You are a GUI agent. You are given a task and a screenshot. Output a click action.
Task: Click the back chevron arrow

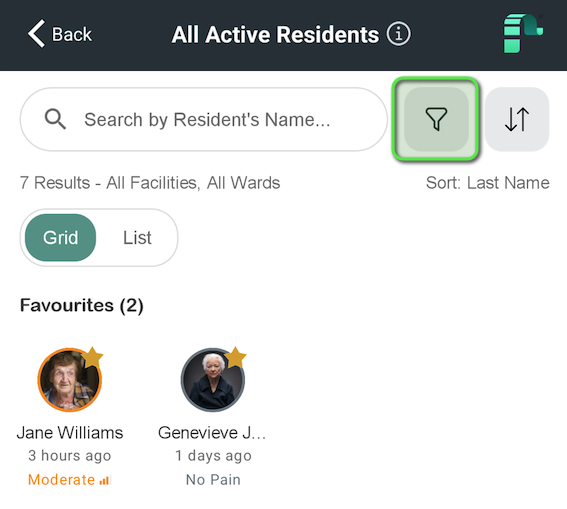pos(37,34)
